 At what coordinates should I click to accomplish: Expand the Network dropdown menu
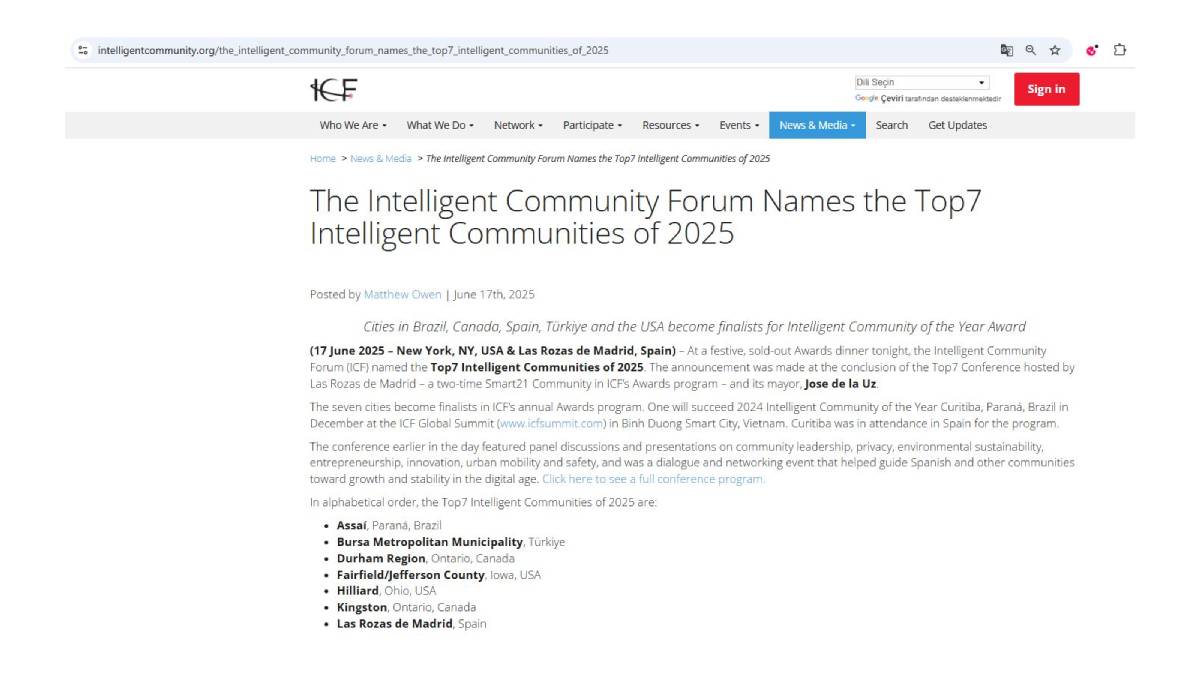[518, 125]
